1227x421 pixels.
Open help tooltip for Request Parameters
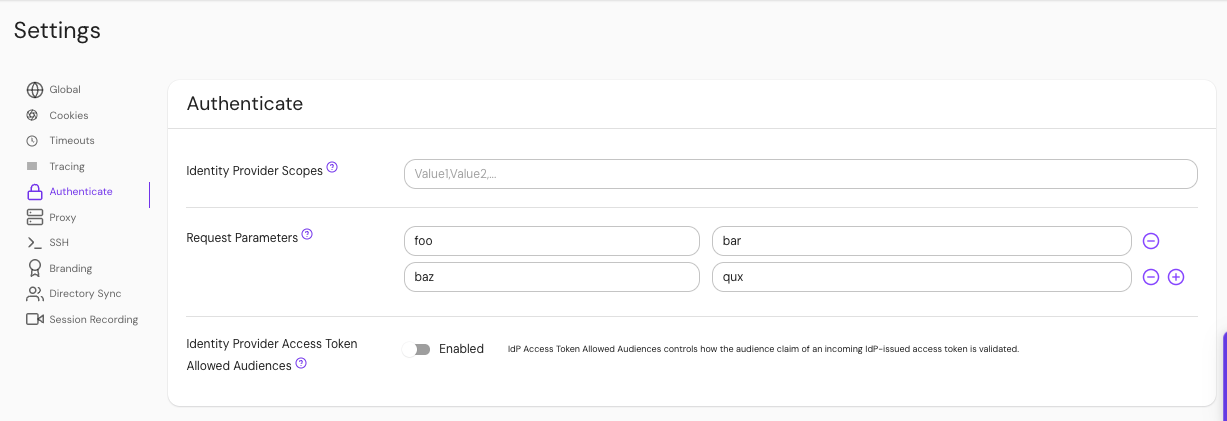point(307,234)
